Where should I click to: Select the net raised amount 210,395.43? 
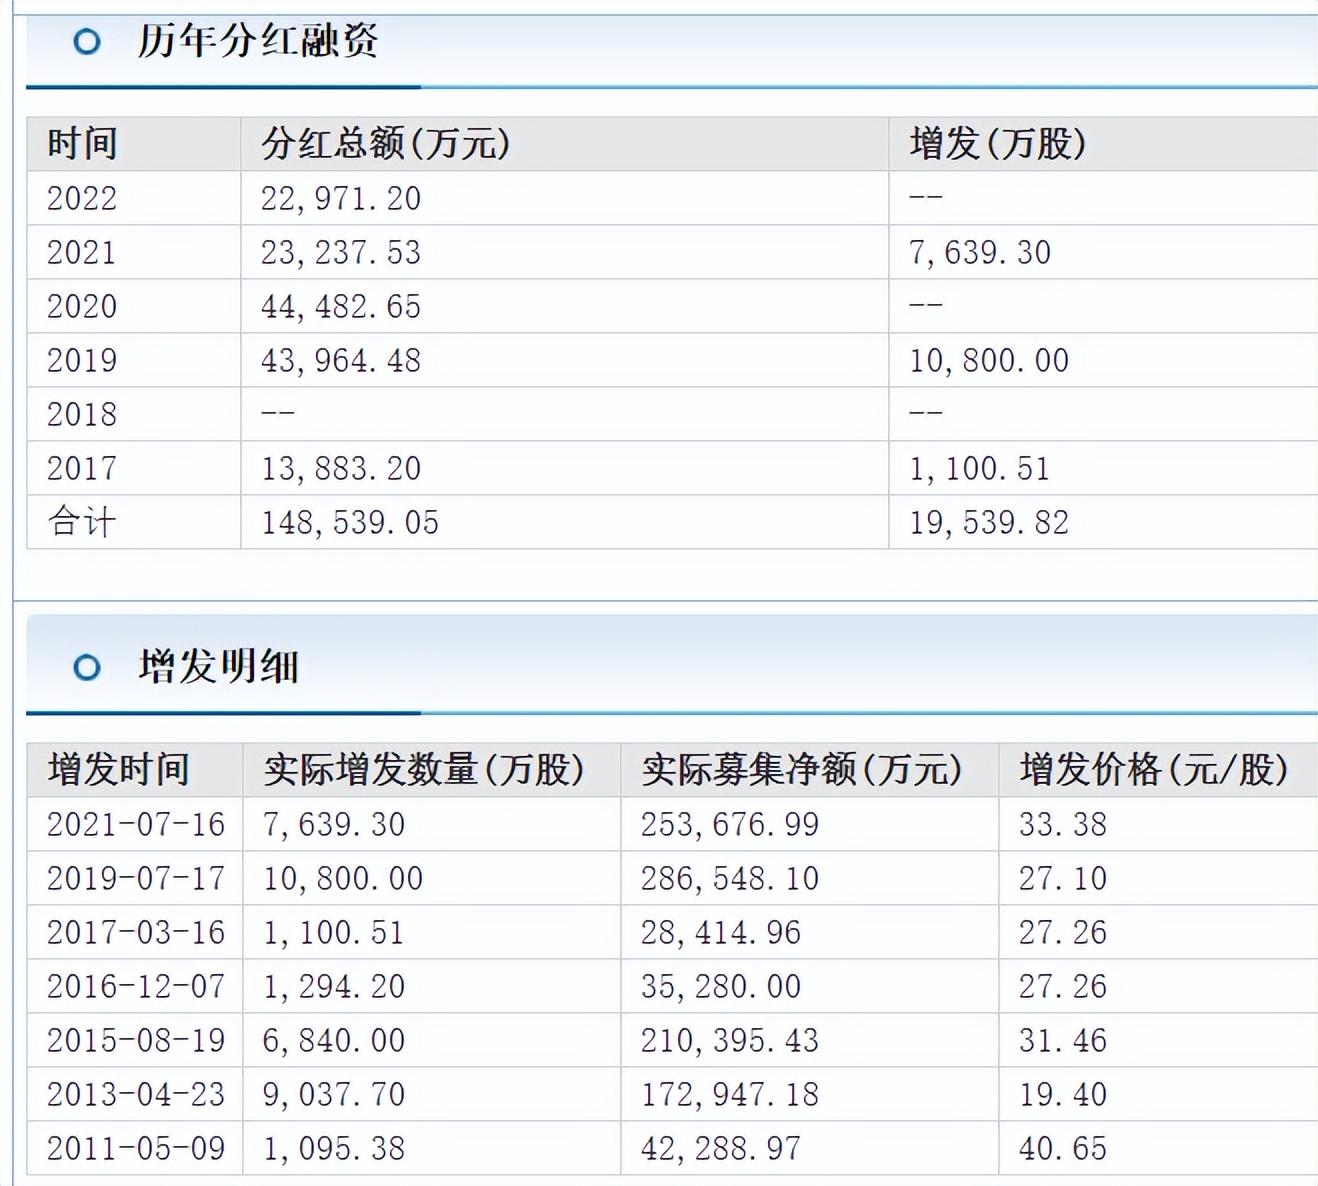click(730, 1040)
